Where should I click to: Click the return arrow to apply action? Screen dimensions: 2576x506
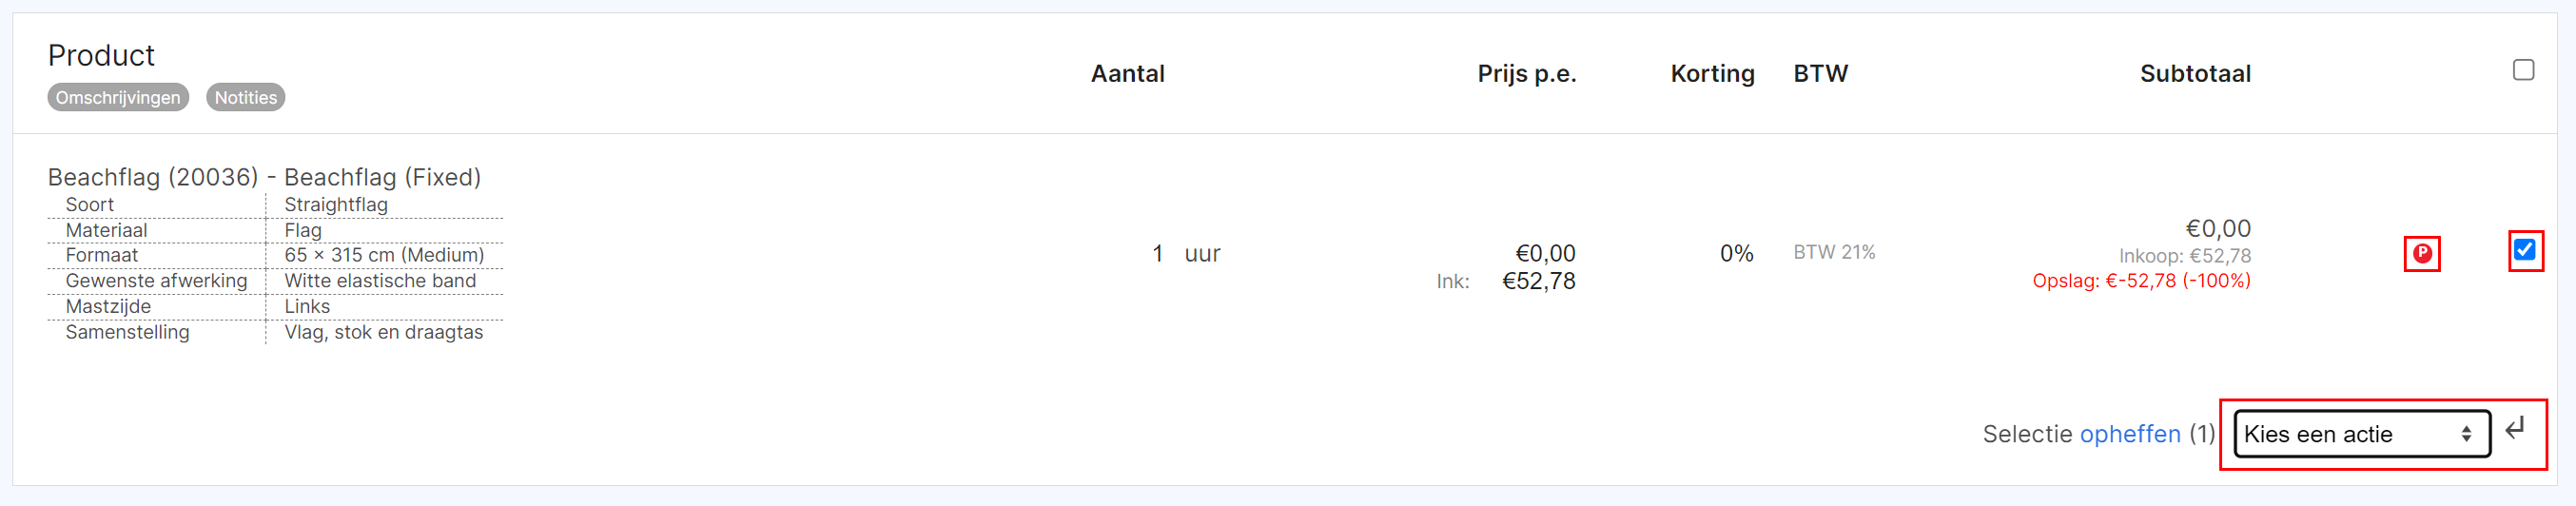2515,430
